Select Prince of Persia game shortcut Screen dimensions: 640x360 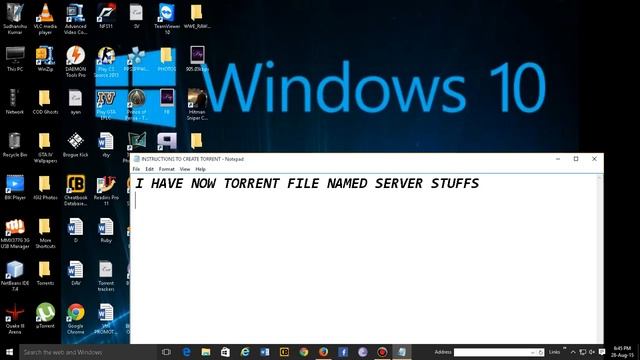136,105
